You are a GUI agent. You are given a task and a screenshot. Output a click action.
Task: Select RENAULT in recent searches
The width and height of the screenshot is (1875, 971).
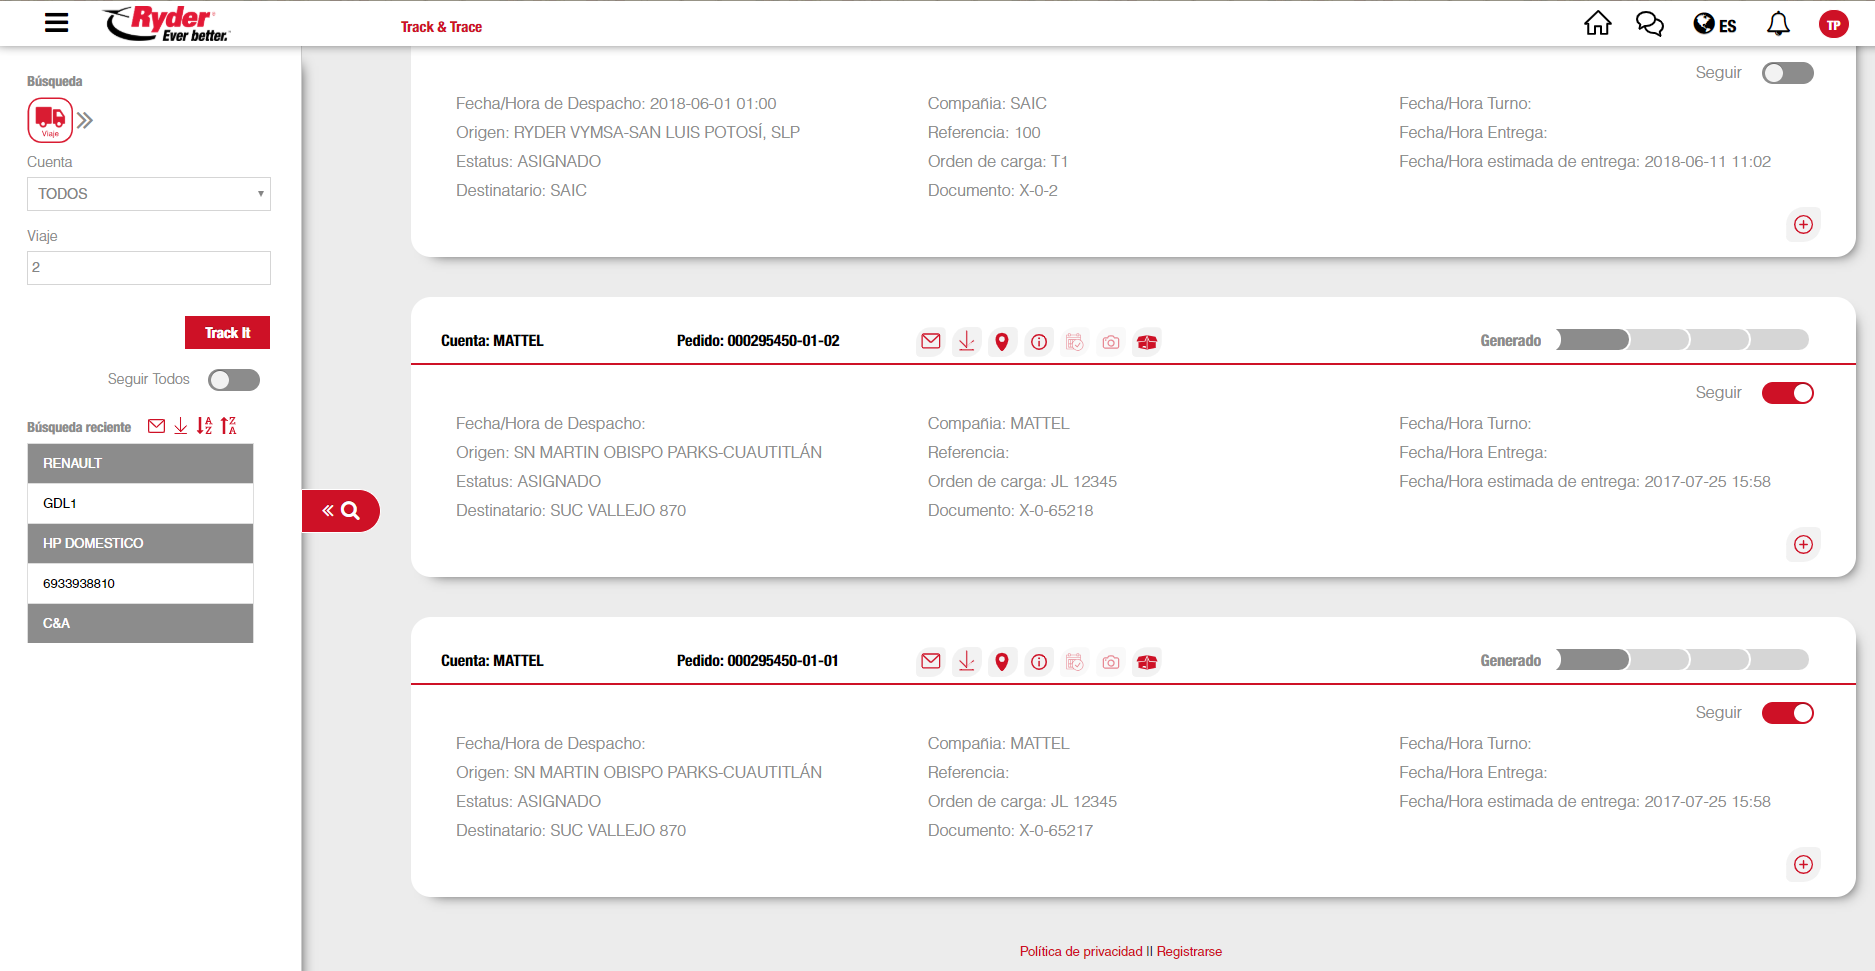point(140,463)
